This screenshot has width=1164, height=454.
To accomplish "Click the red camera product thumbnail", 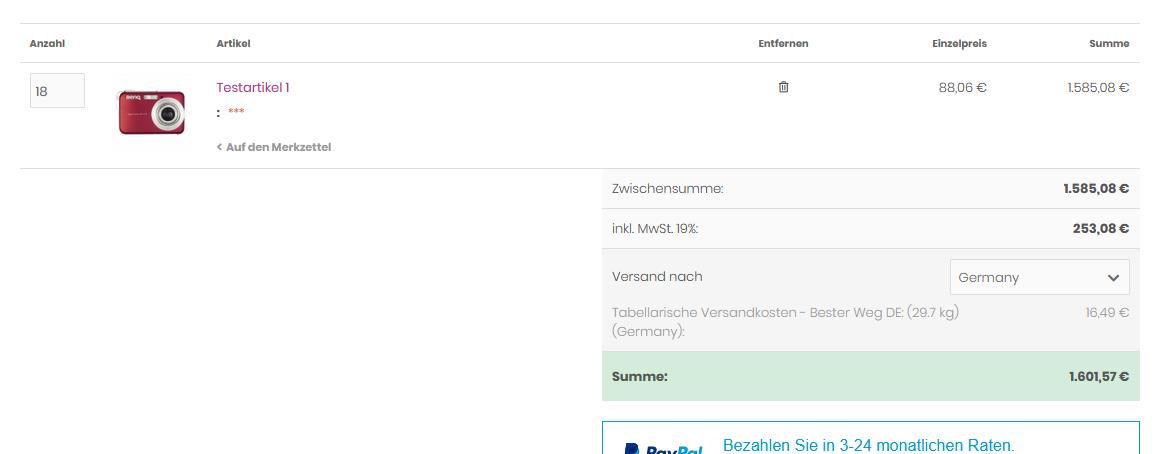I will [151, 112].
